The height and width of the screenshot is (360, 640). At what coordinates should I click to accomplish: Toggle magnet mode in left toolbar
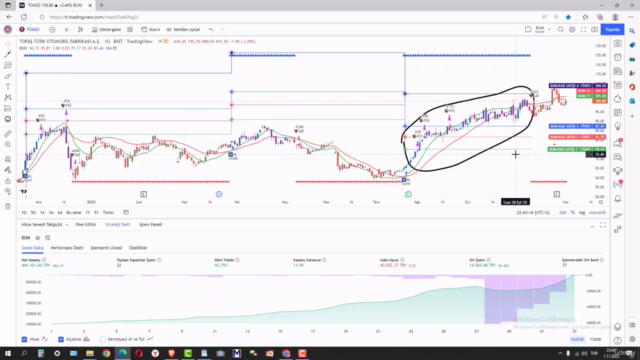click(x=8, y=159)
